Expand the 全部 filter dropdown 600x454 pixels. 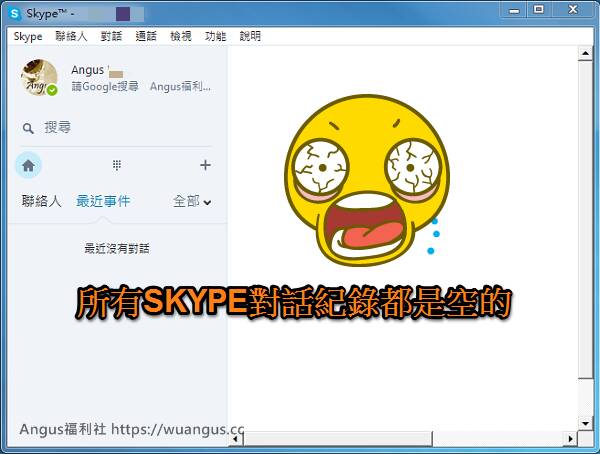(x=192, y=201)
